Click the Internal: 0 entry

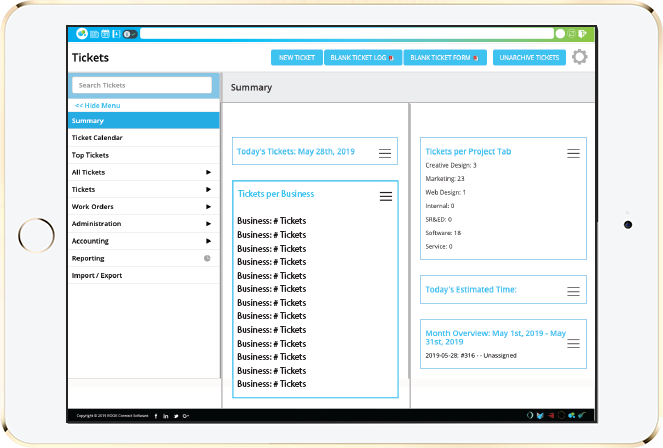(x=440, y=206)
